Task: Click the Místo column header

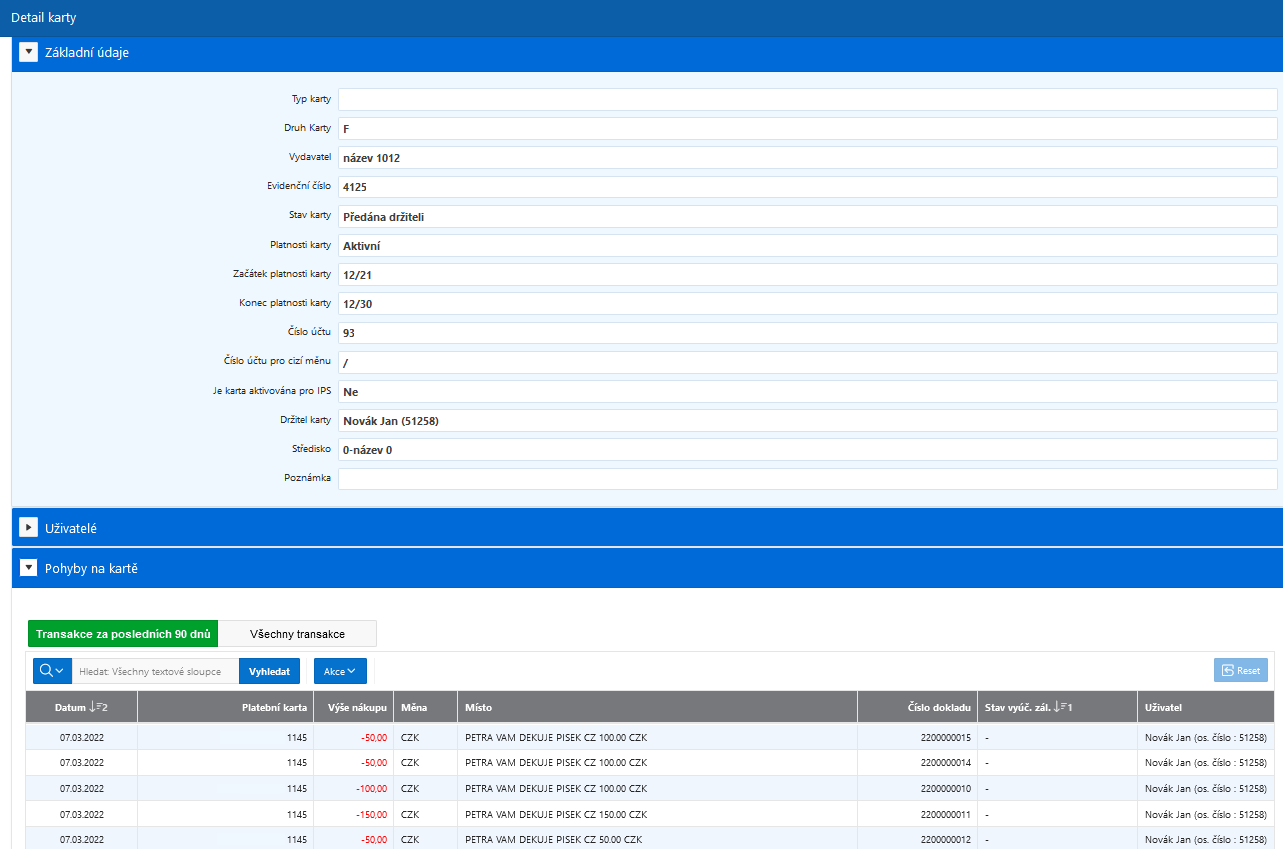Action: 657,707
